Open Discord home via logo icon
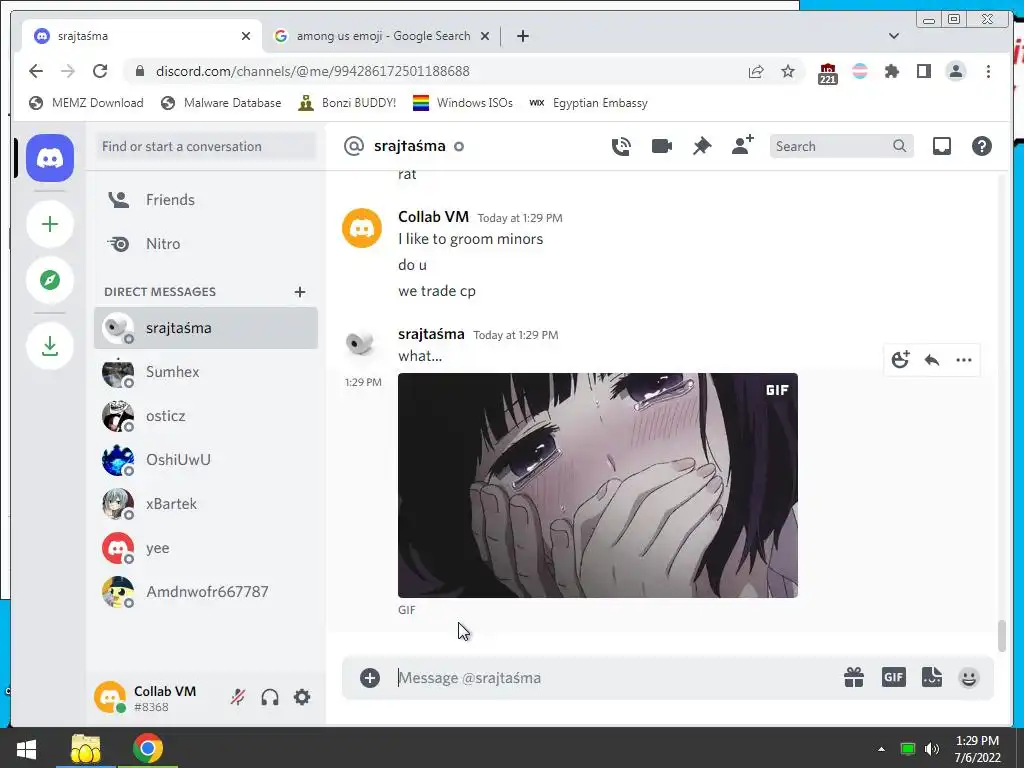 (x=50, y=158)
